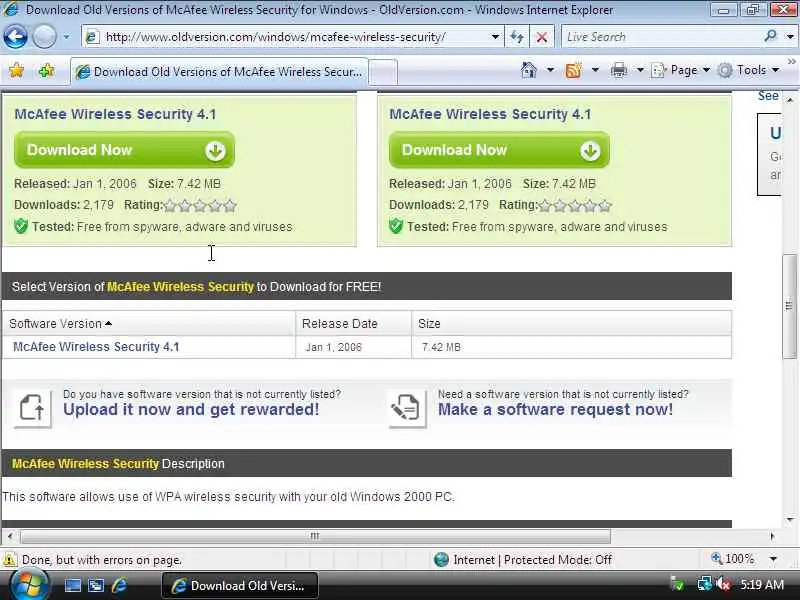The height and width of the screenshot is (600, 800).
Task: Stop loading with the red X icon
Action: tap(542, 37)
